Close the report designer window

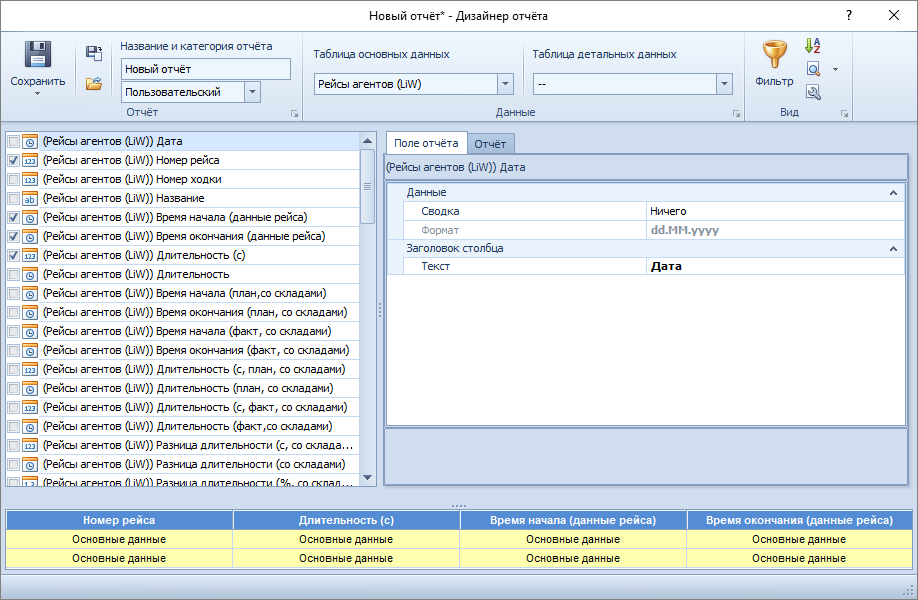tap(893, 15)
